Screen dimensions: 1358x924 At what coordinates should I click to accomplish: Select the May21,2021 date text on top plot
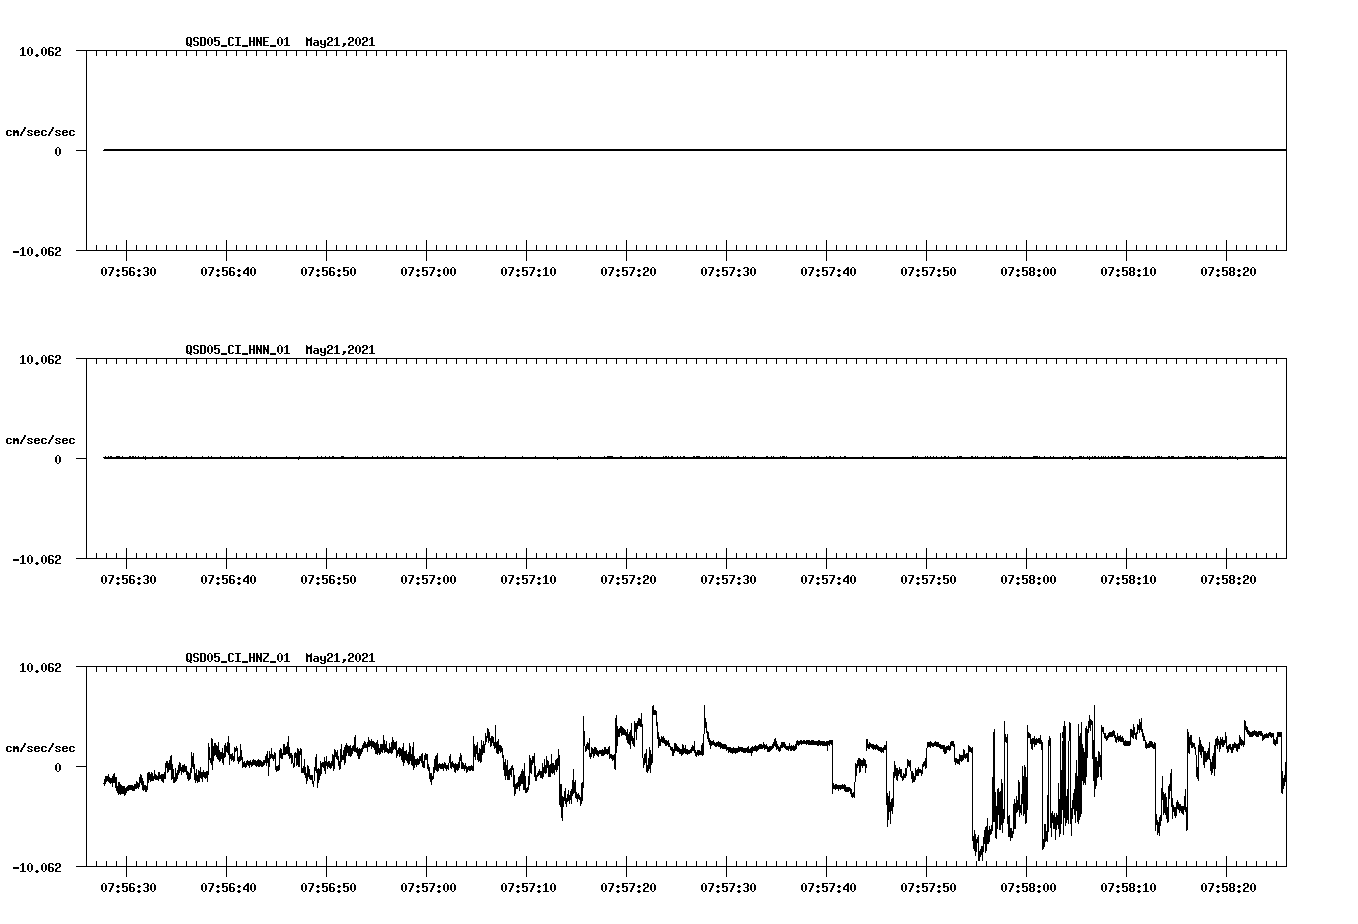(x=338, y=42)
